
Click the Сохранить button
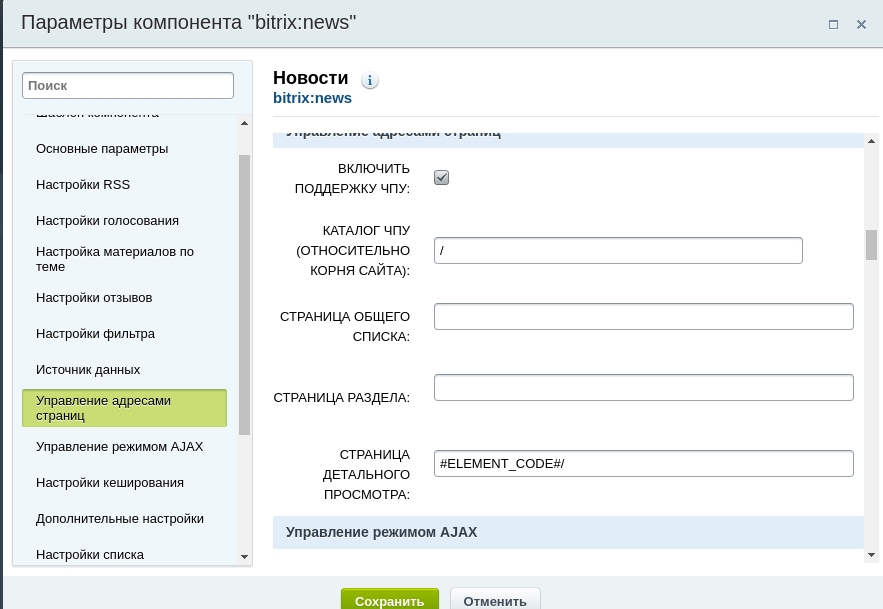tap(390, 601)
